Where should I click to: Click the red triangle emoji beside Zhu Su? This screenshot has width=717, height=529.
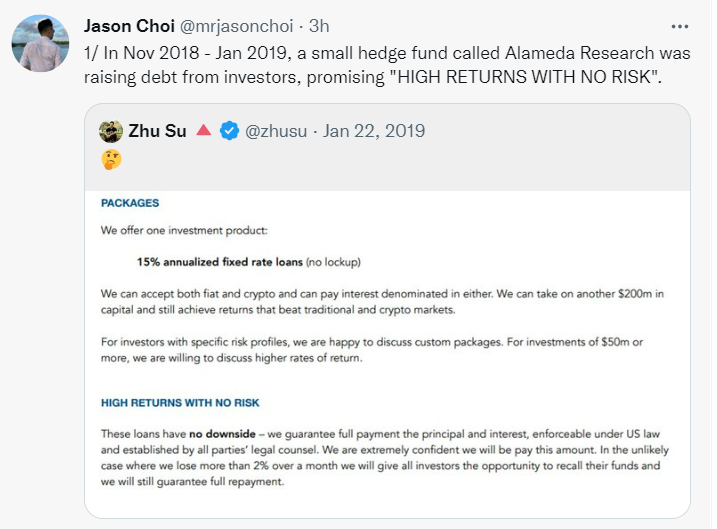[x=203, y=131]
